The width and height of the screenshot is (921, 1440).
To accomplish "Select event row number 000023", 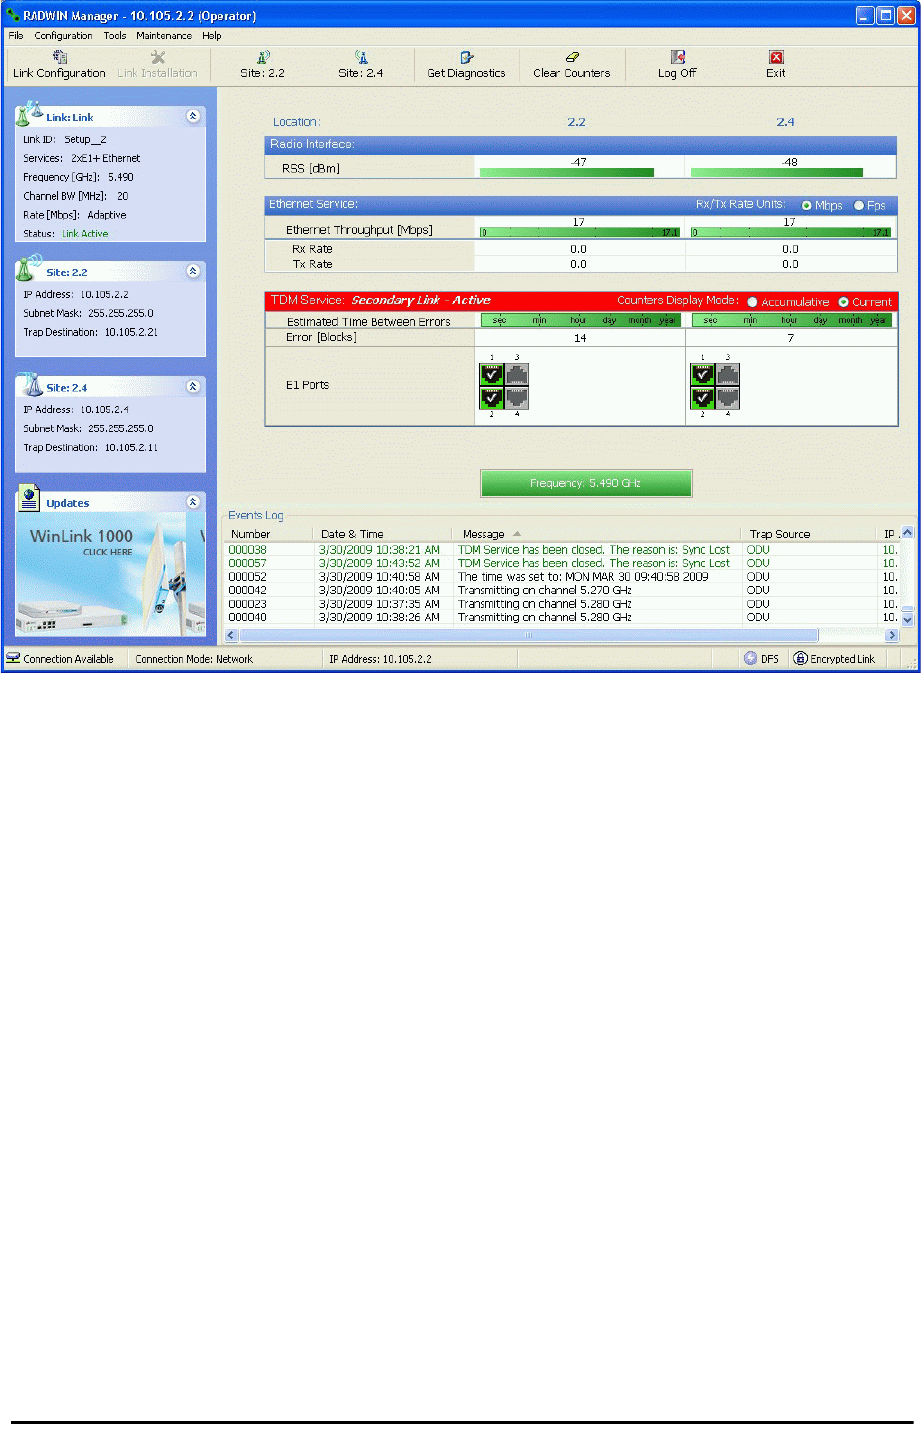I will coord(562,604).
